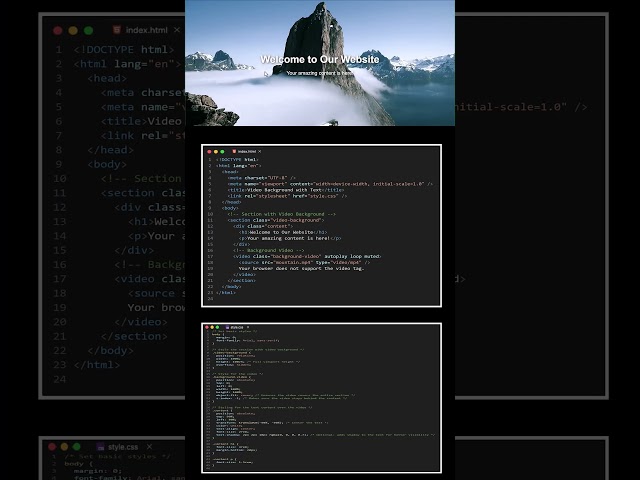Click the green maximize dot of the top background editor
The height and width of the screenshot is (480, 640).
click(x=88, y=31)
